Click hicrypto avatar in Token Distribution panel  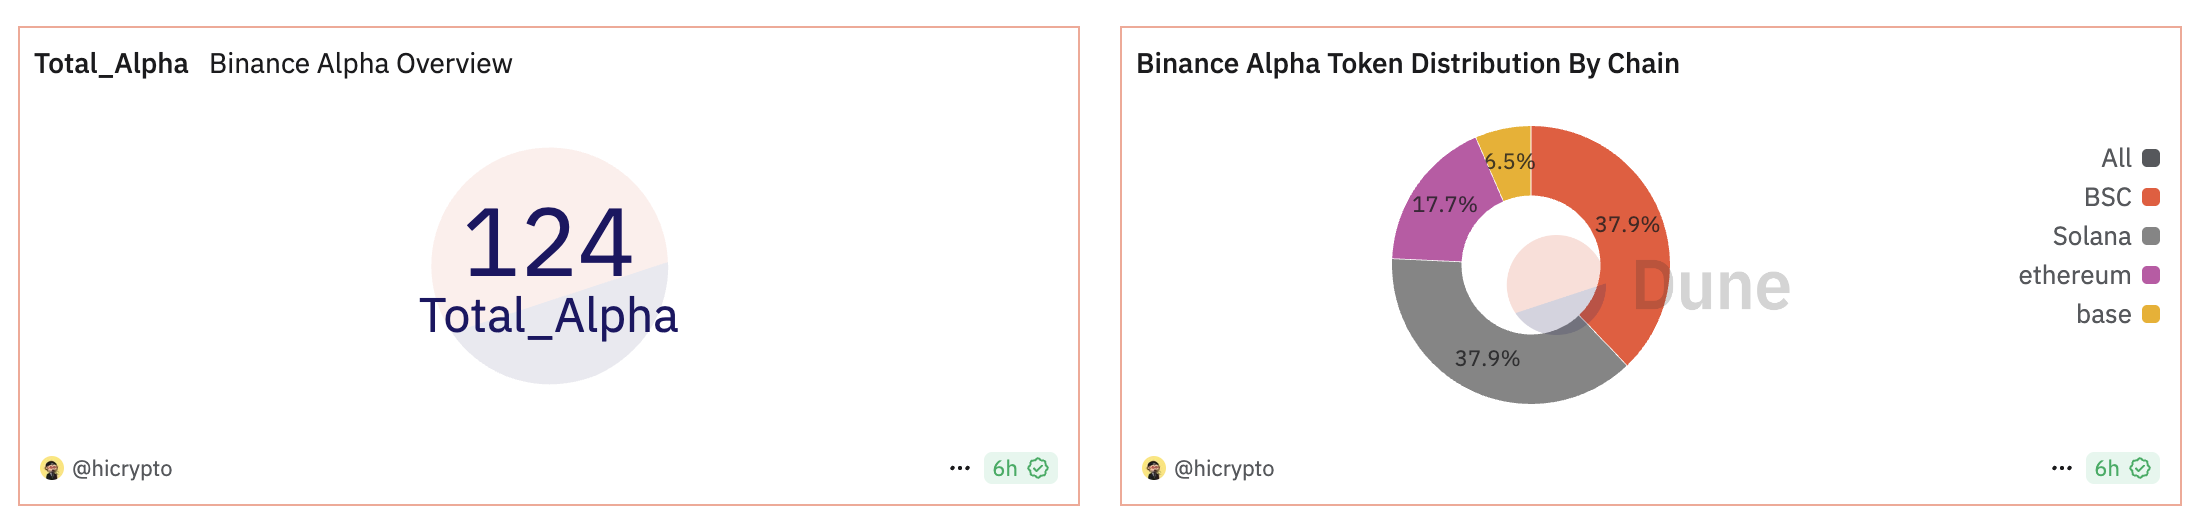(x=1154, y=468)
